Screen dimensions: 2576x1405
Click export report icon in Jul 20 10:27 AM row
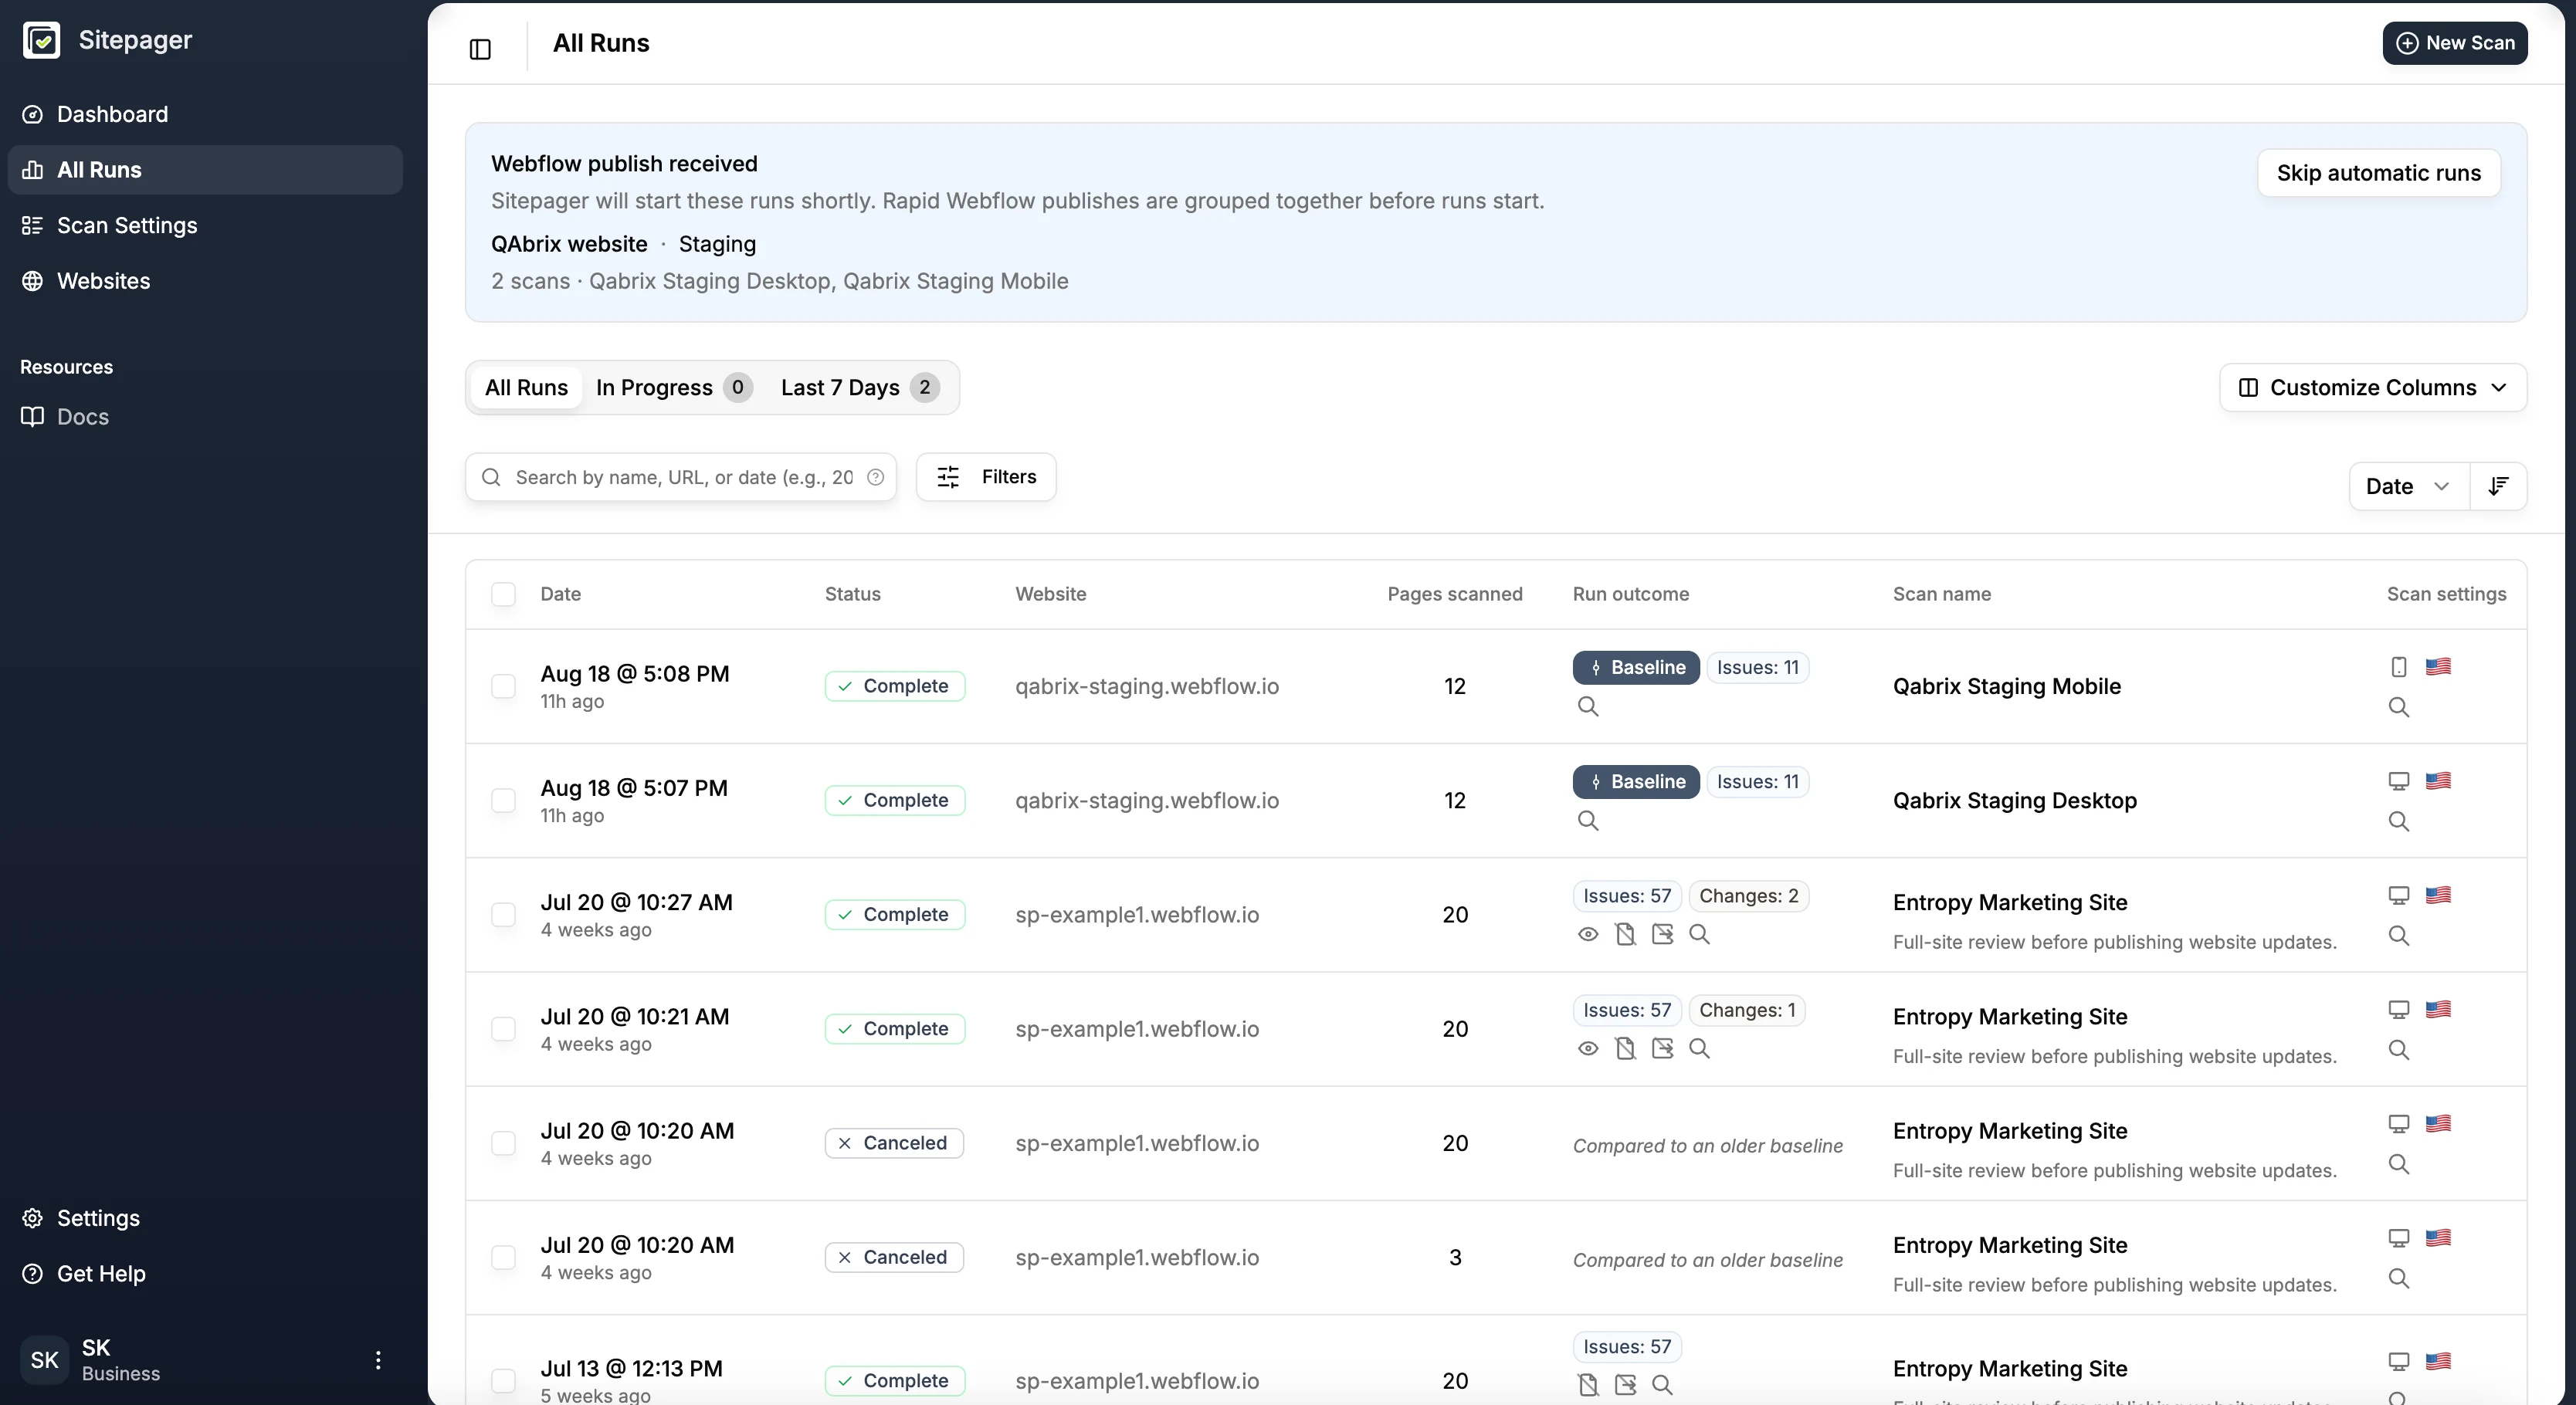pos(1662,934)
